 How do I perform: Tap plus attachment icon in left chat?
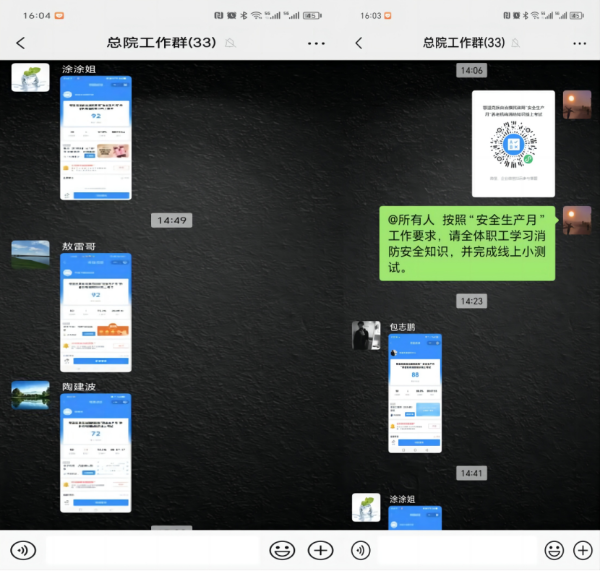[320, 550]
